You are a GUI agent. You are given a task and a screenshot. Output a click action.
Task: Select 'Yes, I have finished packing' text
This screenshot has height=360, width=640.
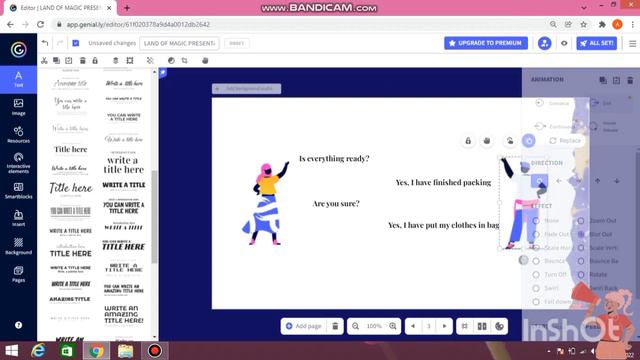(443, 182)
